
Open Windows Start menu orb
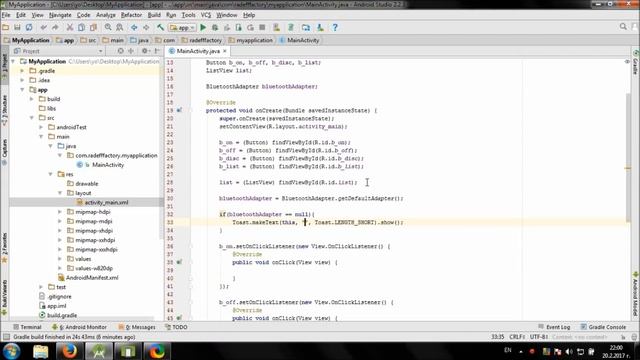[x=11, y=351]
